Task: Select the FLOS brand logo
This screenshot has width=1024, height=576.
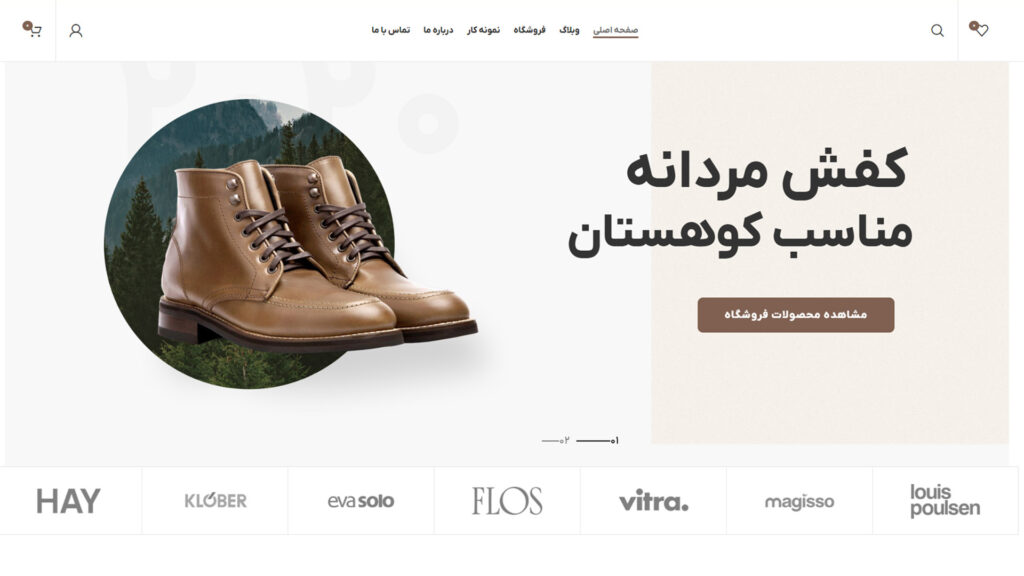Action: click(507, 501)
